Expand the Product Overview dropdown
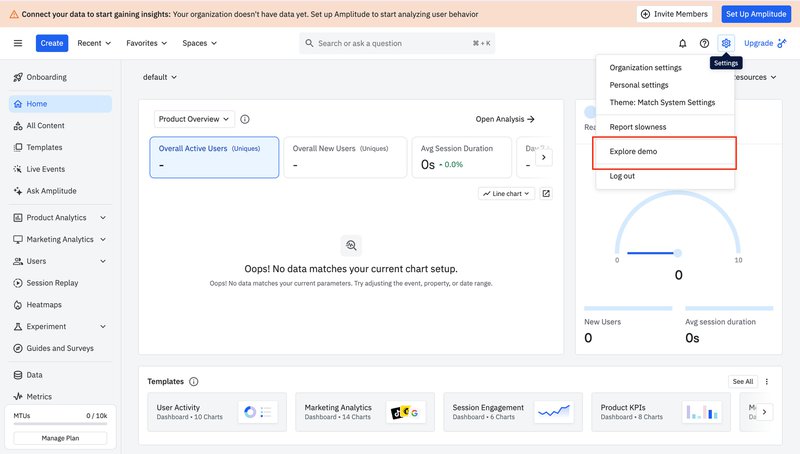The width and height of the screenshot is (800, 454). (195, 119)
